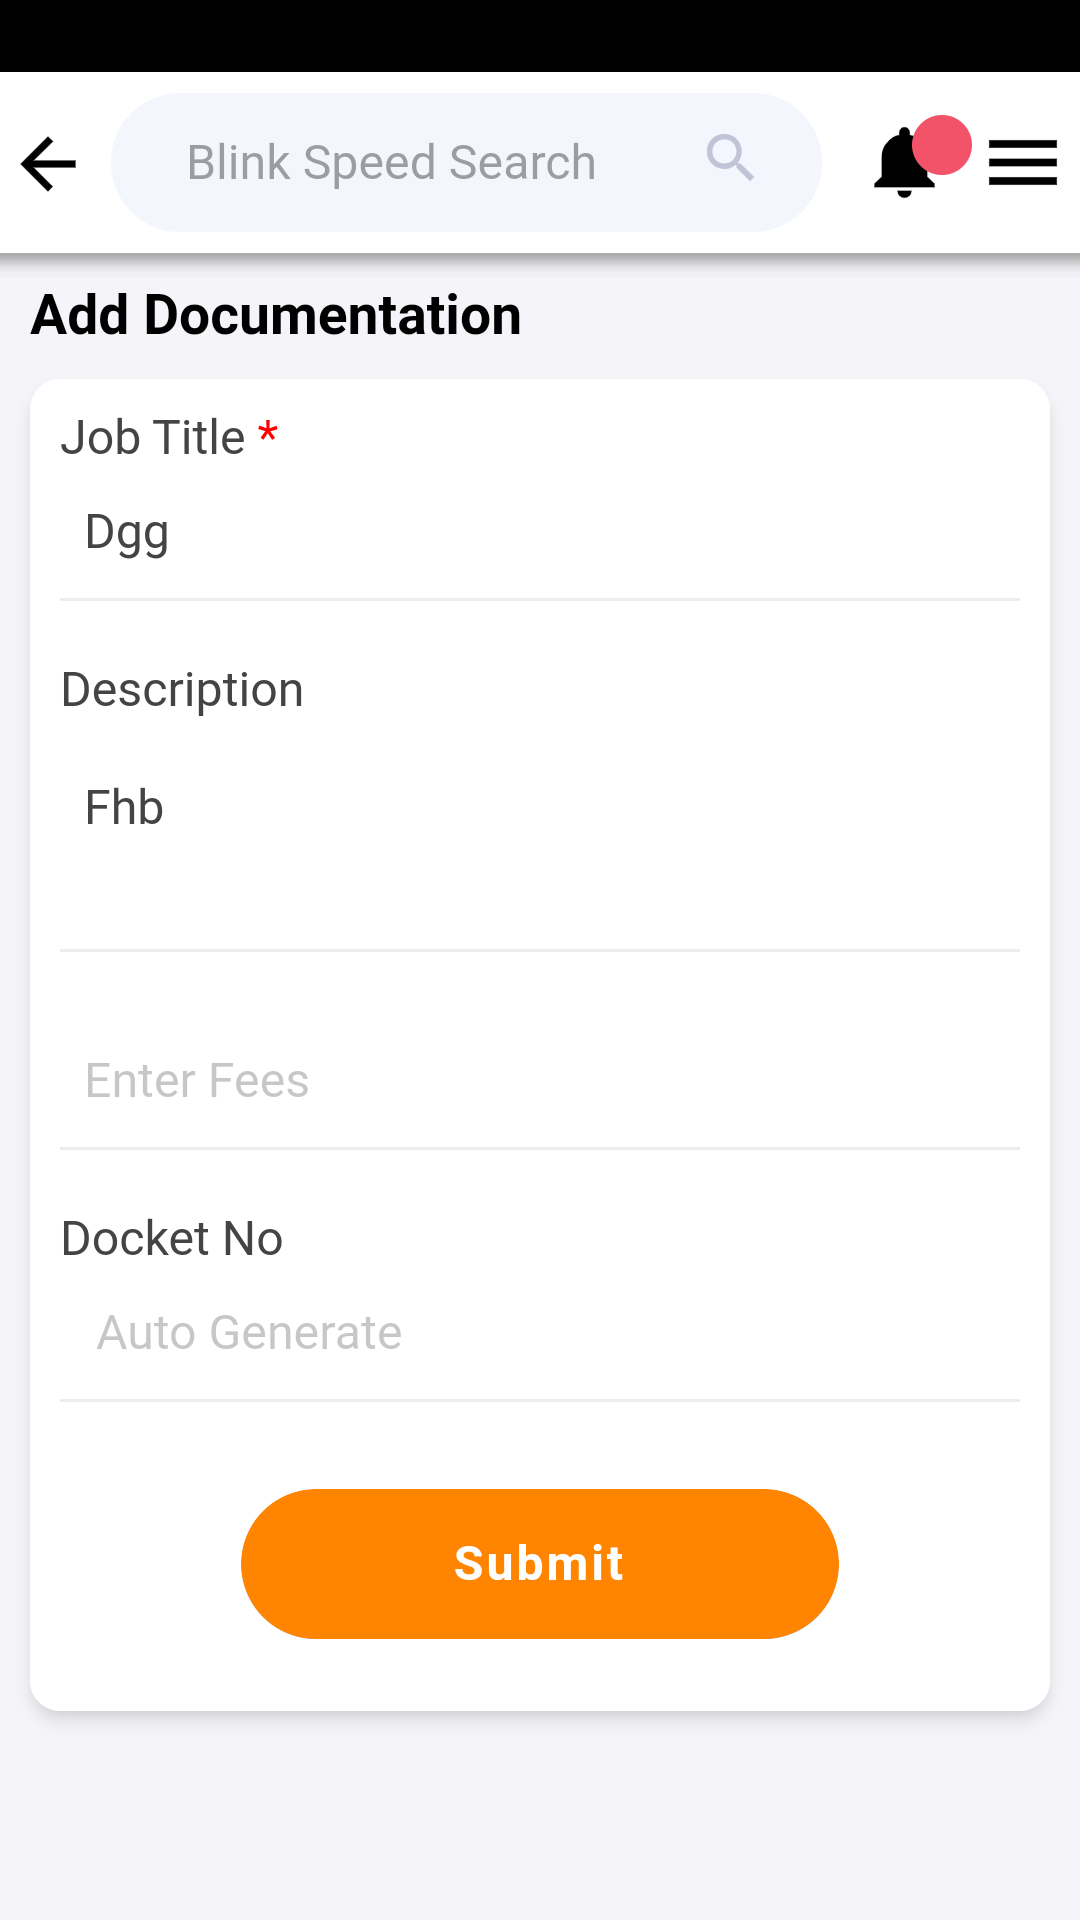The image size is (1080, 1920).
Task: Open notifications via the bell icon
Action: tap(901, 165)
